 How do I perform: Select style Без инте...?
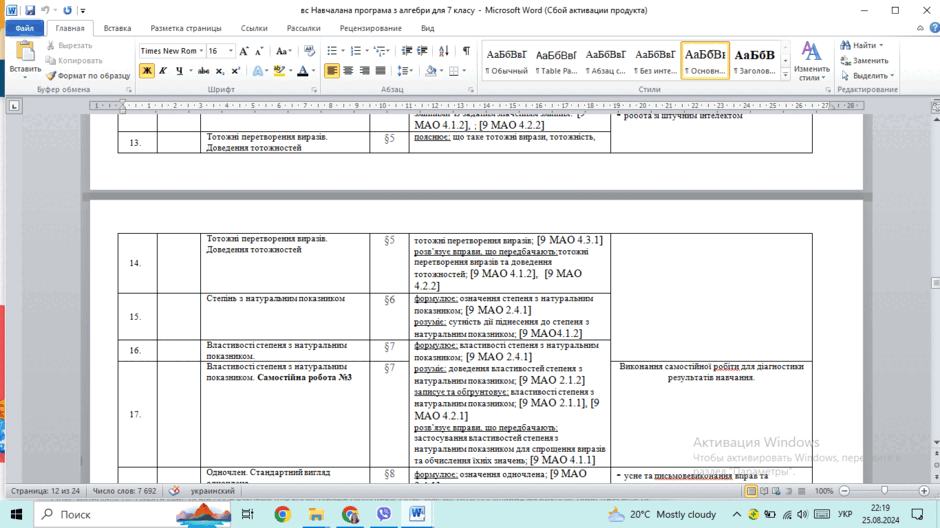tap(655, 61)
